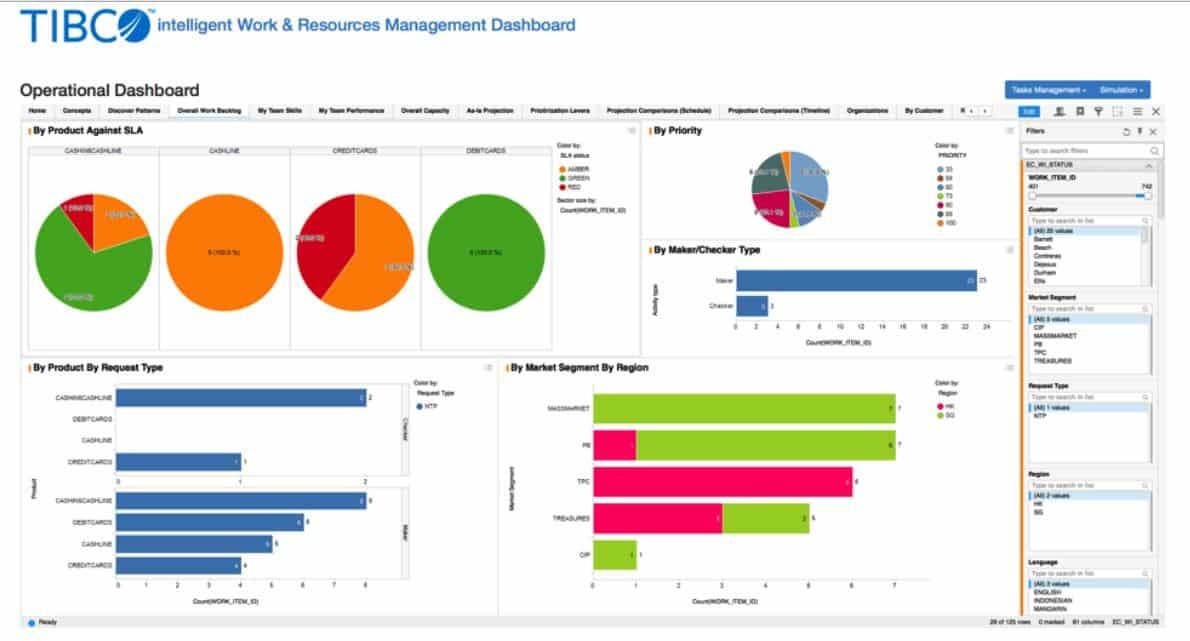Open the hamburger menu icon in toolbar
Screen dimensions: 1190x641
tap(1137, 112)
